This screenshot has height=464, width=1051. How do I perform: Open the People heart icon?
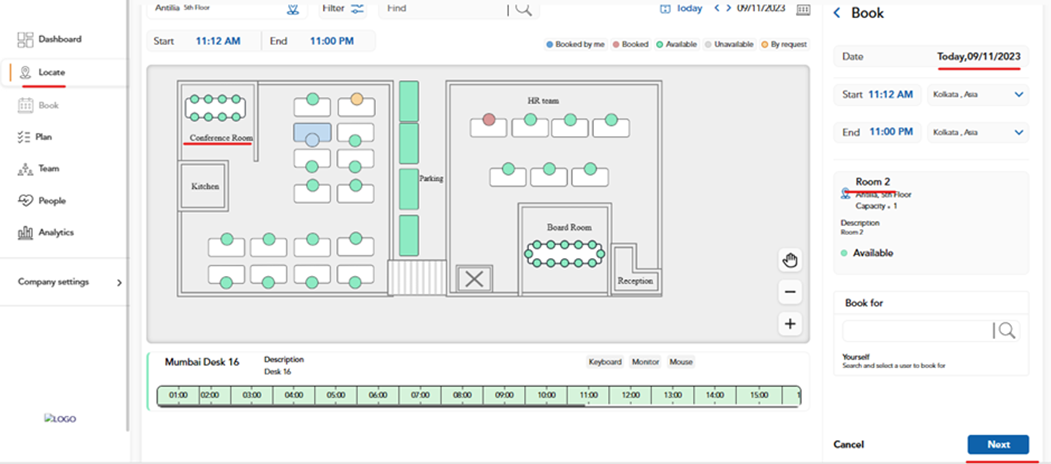pos(25,200)
